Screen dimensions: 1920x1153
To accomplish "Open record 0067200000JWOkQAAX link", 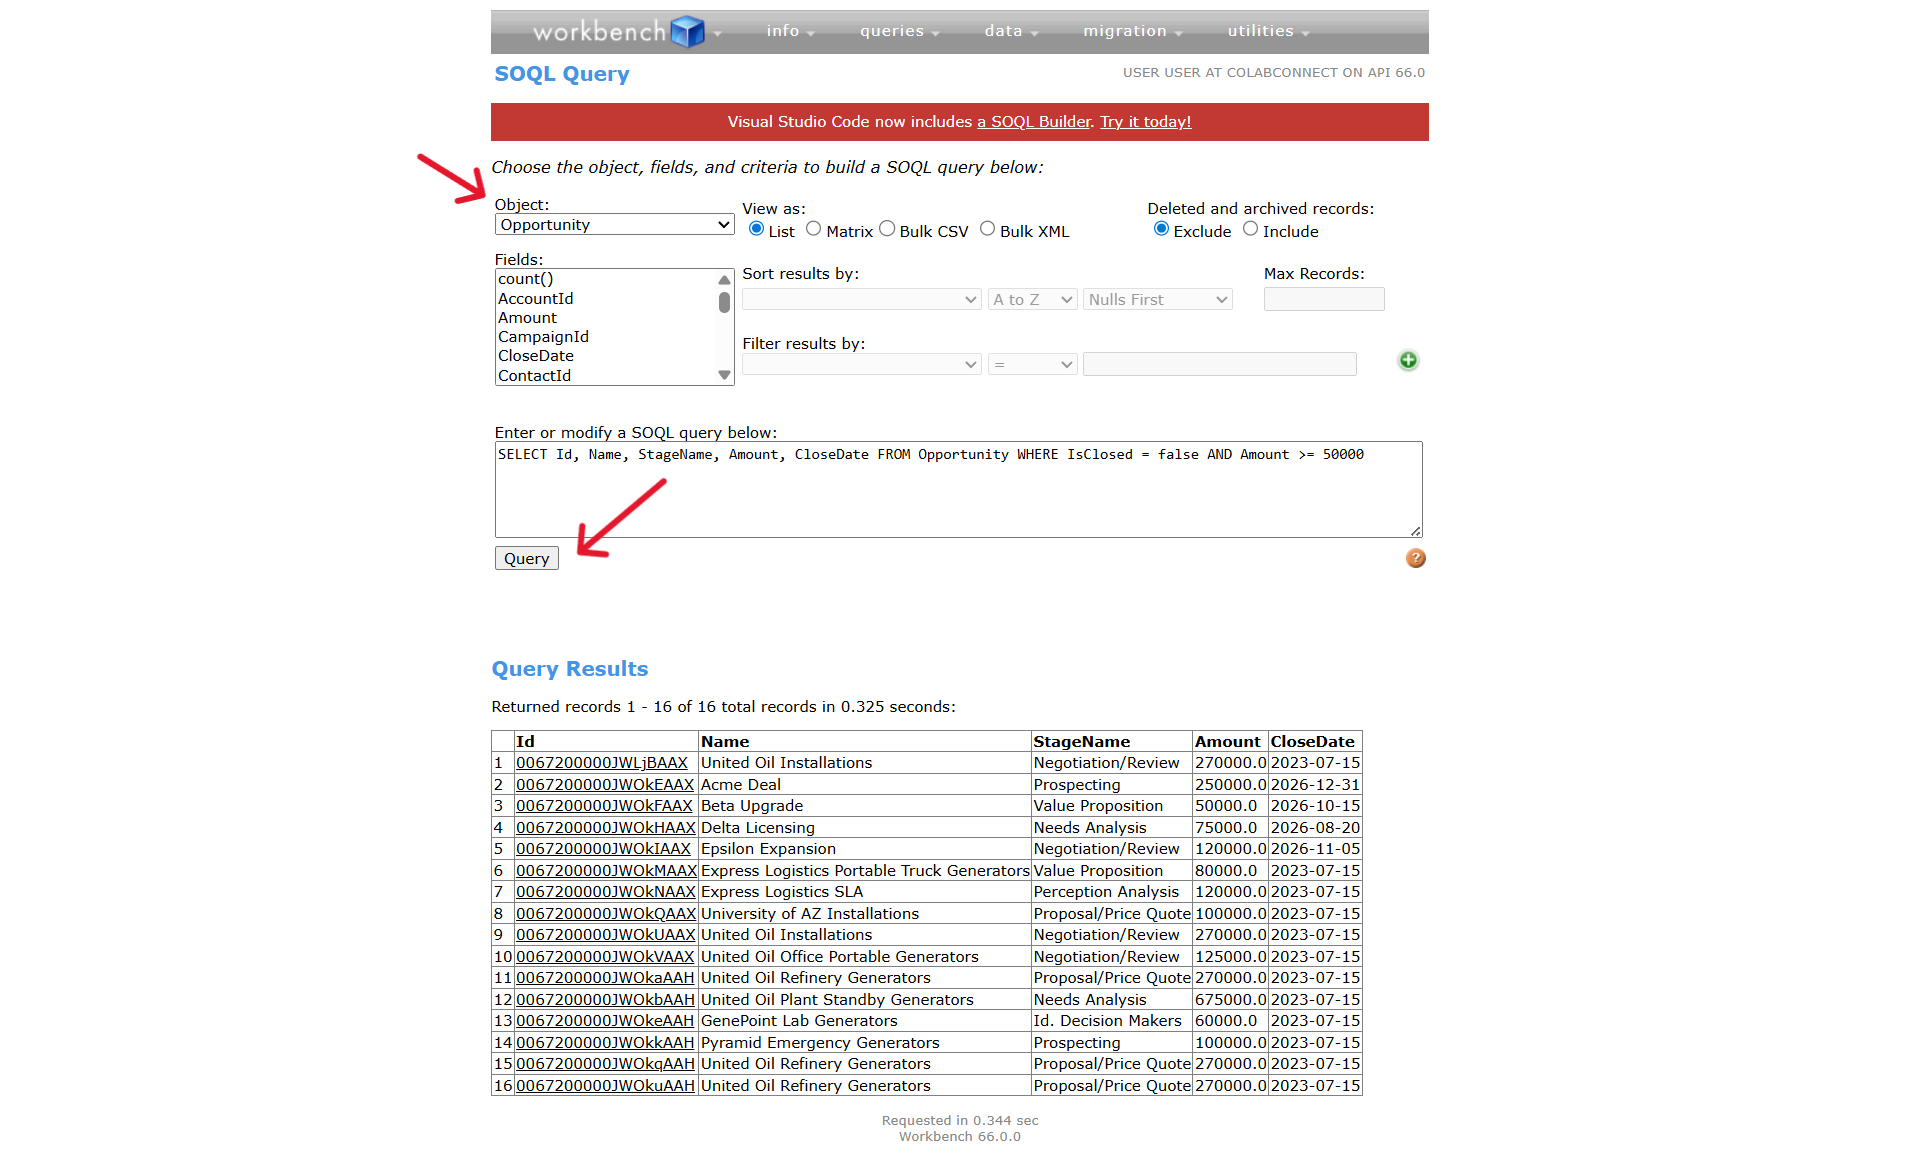I will 606,914.
